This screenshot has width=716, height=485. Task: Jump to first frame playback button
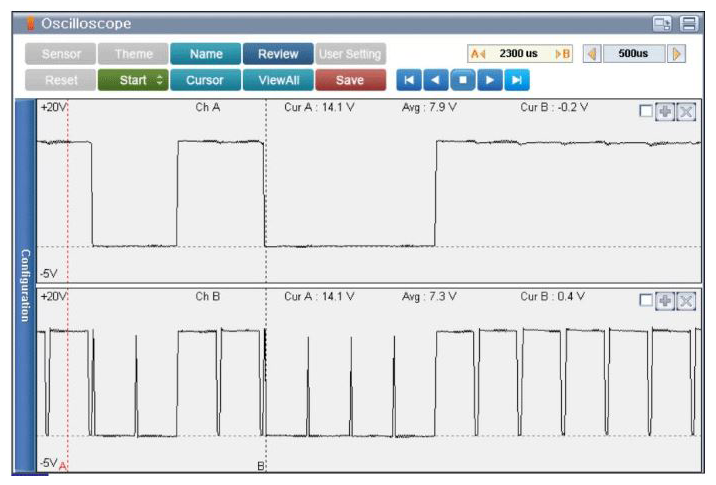click(x=409, y=80)
